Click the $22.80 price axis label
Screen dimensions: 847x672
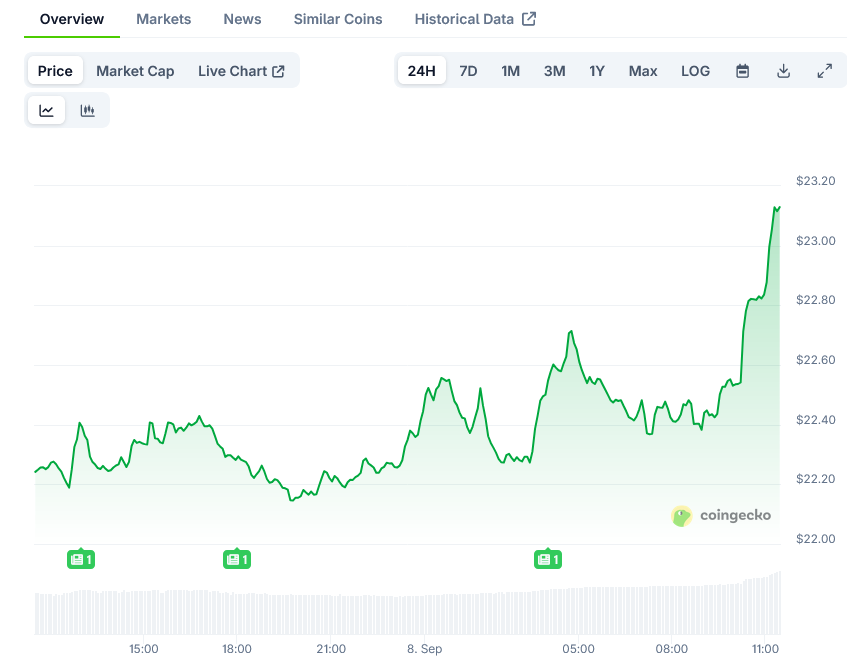[816, 300]
